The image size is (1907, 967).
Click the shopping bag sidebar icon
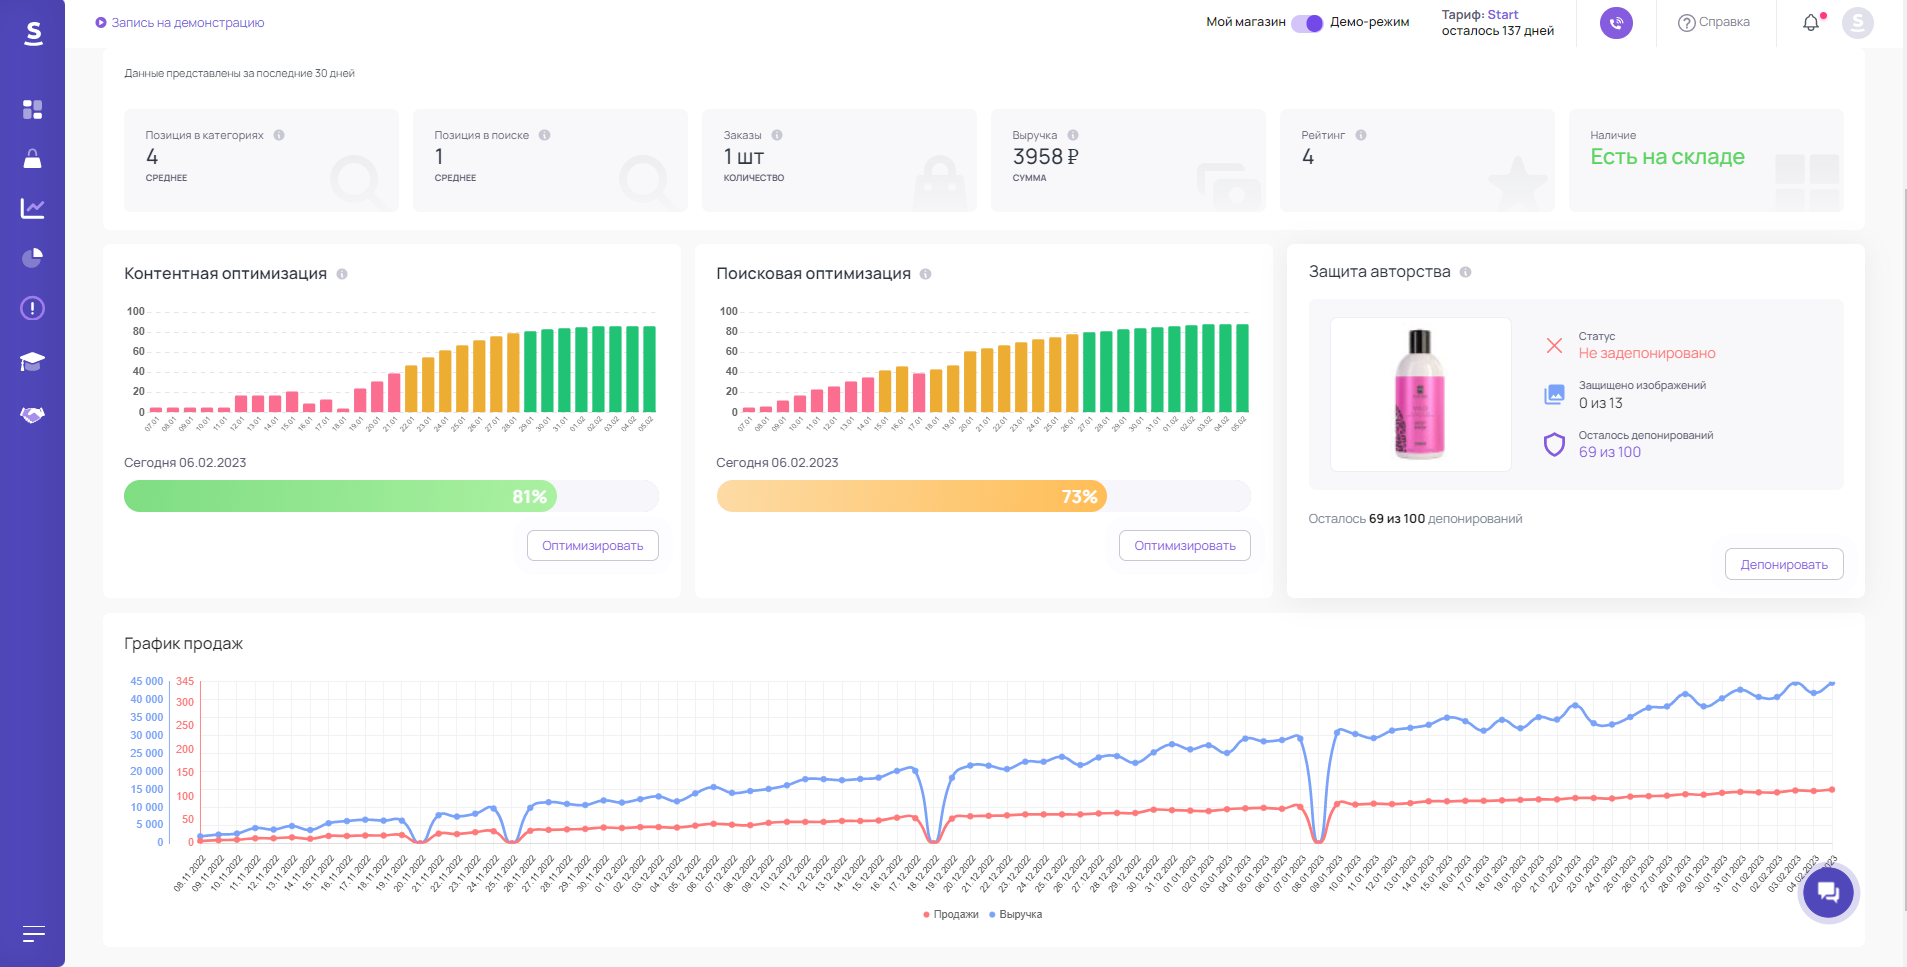32,159
